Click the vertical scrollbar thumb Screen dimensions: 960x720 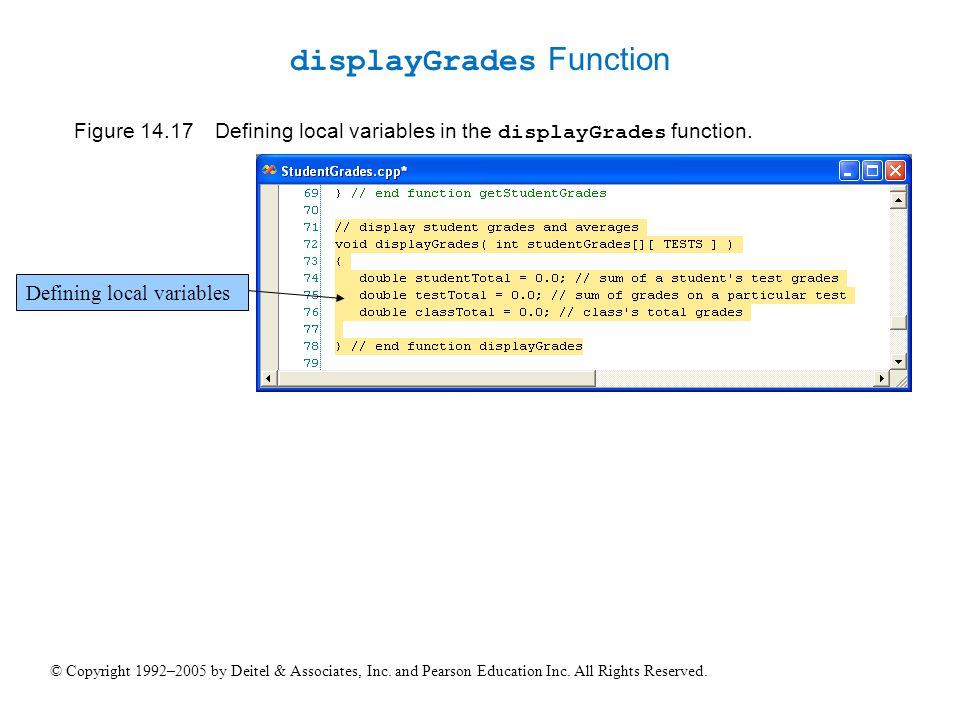[x=898, y=322]
